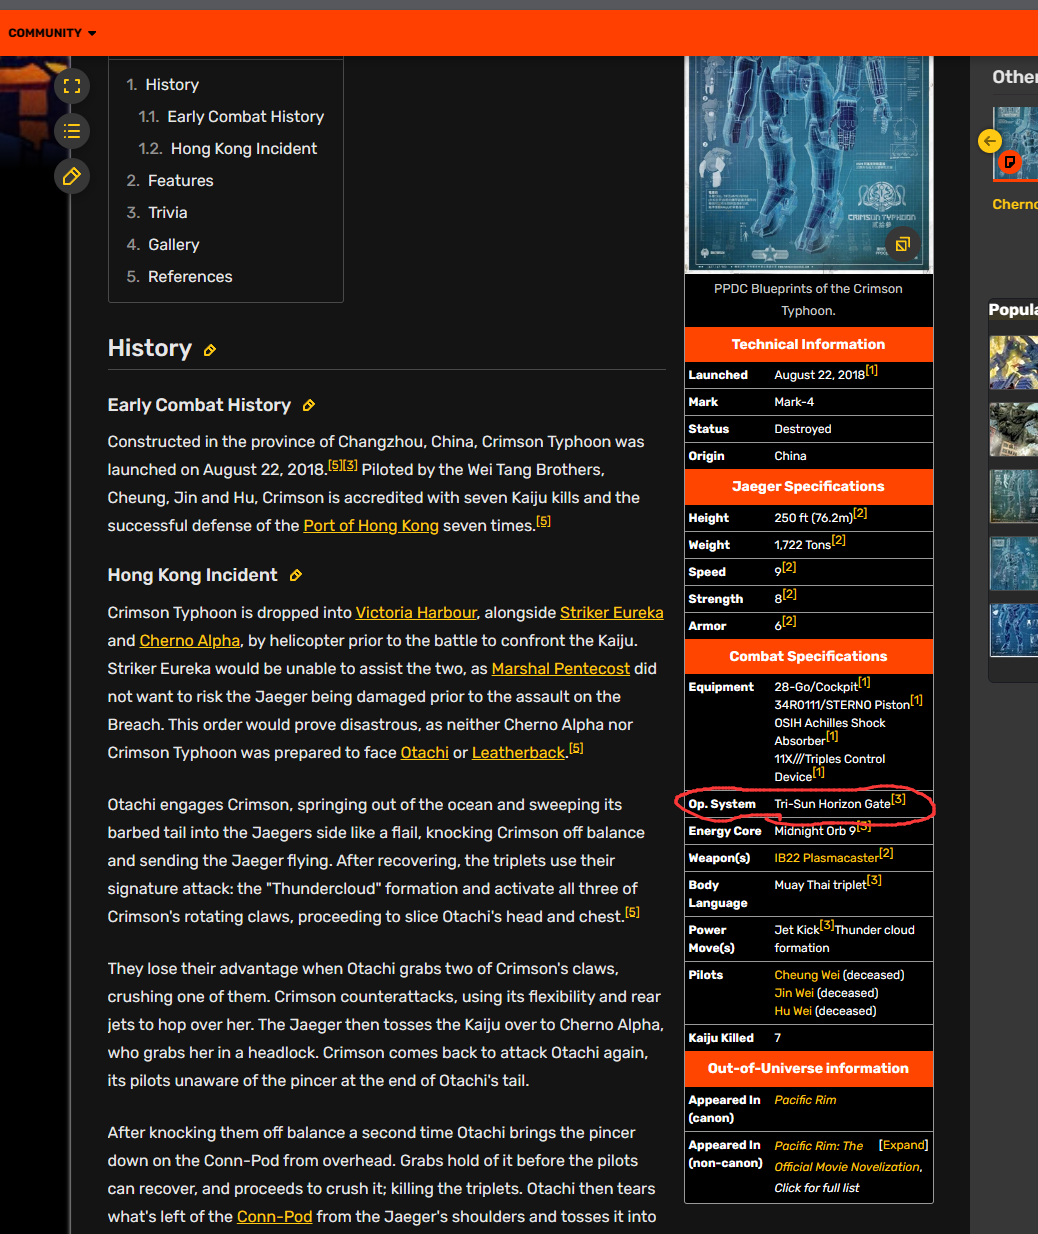The image size is (1038, 1234).
Task: Click reference [2] next to Weight value
Action: [839, 540]
